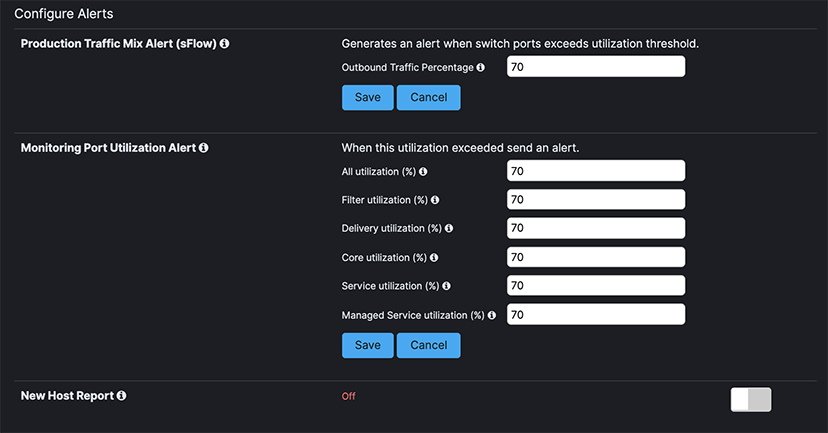Click info icon beside Production Traffic Mix Alert
The height and width of the screenshot is (433, 828).
224,44
